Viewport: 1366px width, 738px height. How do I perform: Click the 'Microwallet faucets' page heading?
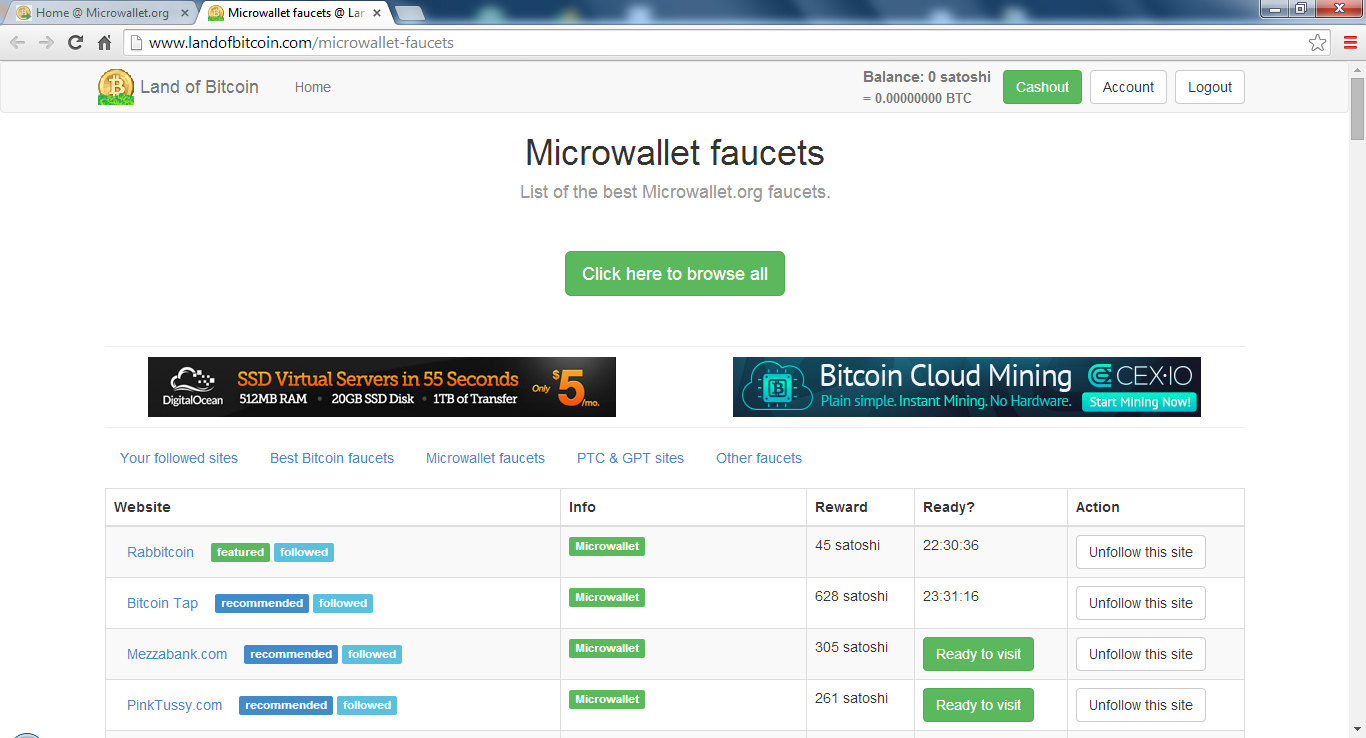[675, 153]
